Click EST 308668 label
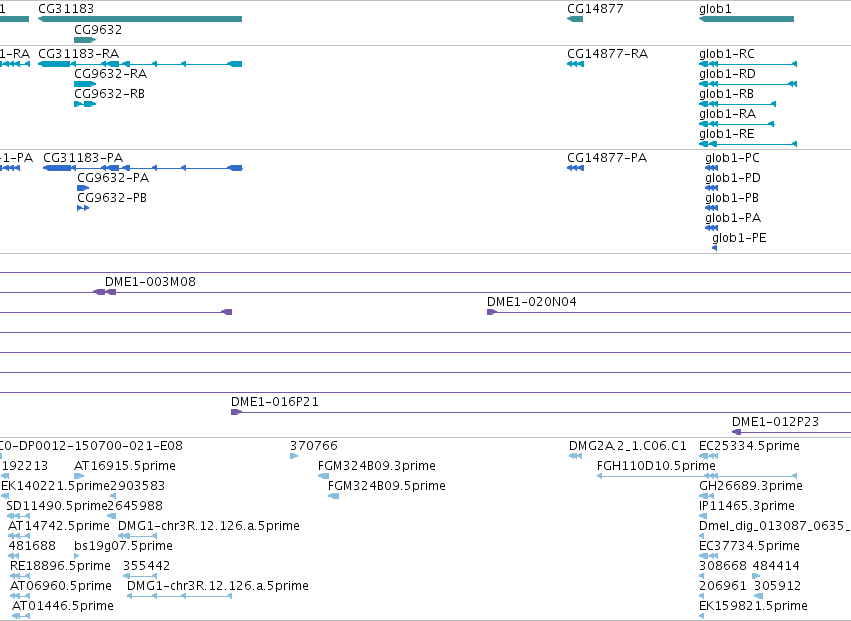 tap(723, 566)
